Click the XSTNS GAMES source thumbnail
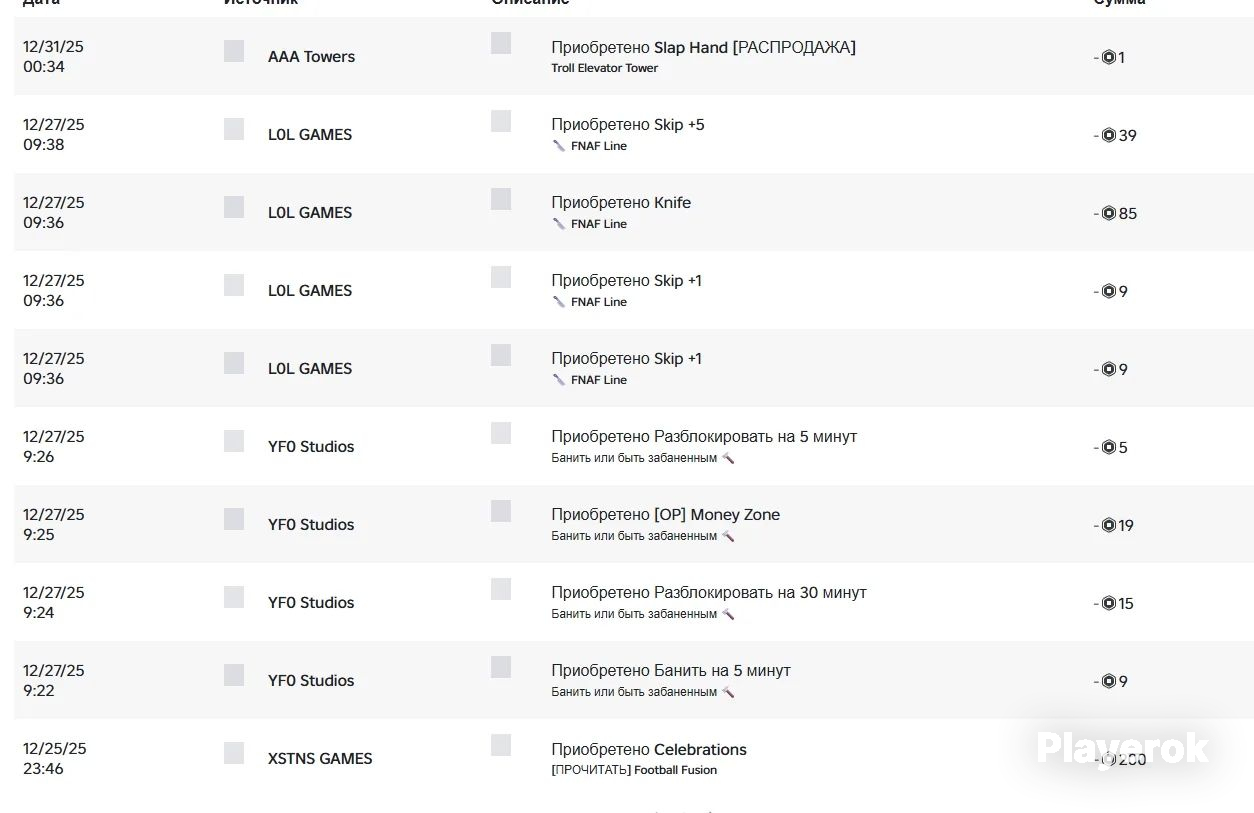 [234, 753]
